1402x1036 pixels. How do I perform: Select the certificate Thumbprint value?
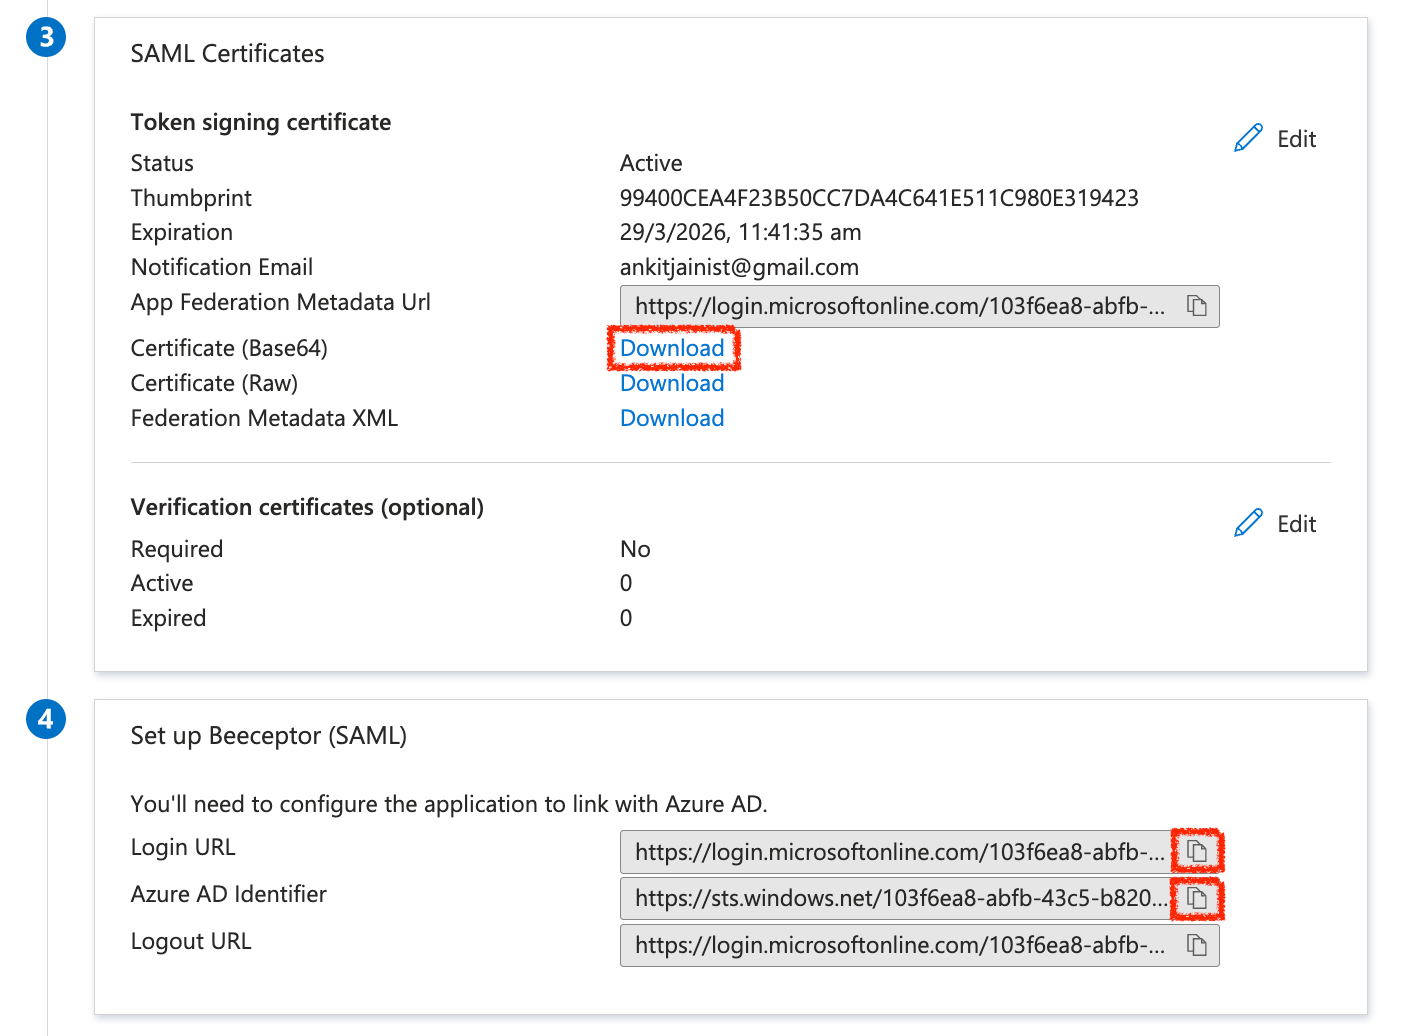[x=879, y=197]
